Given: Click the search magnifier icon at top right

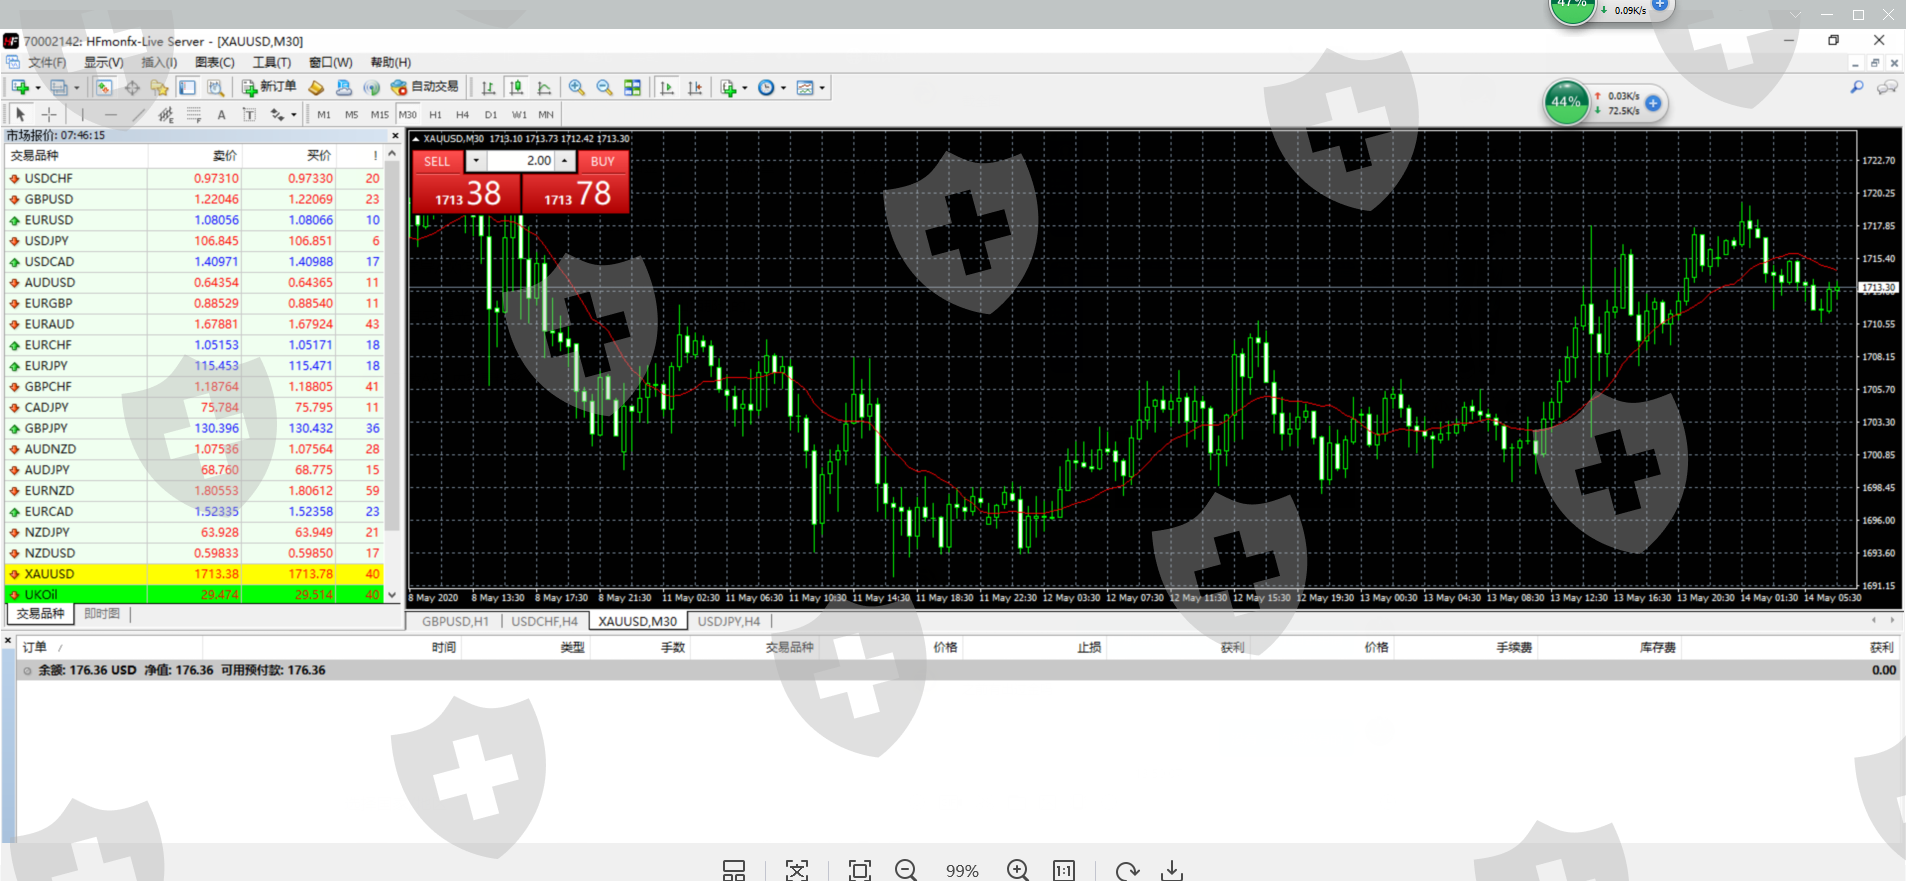Looking at the screenshot, I should click(x=1857, y=88).
